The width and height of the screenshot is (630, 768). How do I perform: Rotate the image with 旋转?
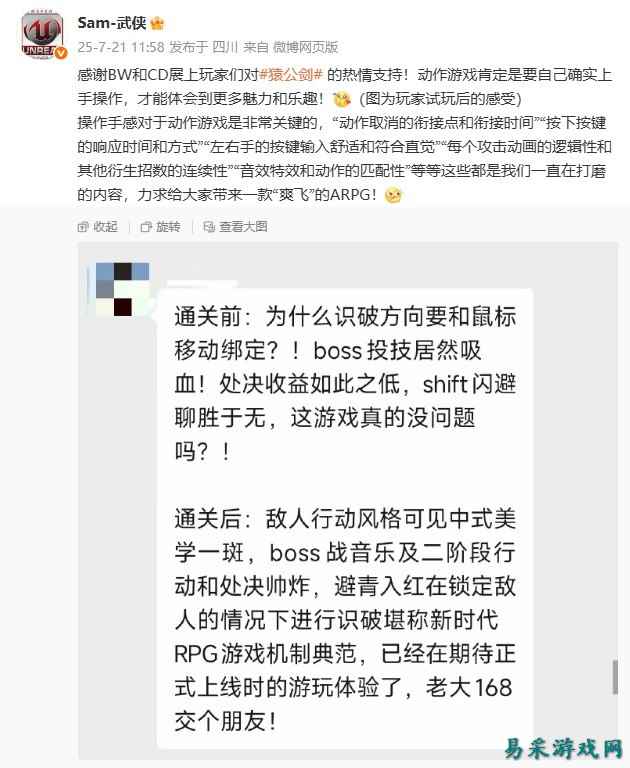pos(161,226)
